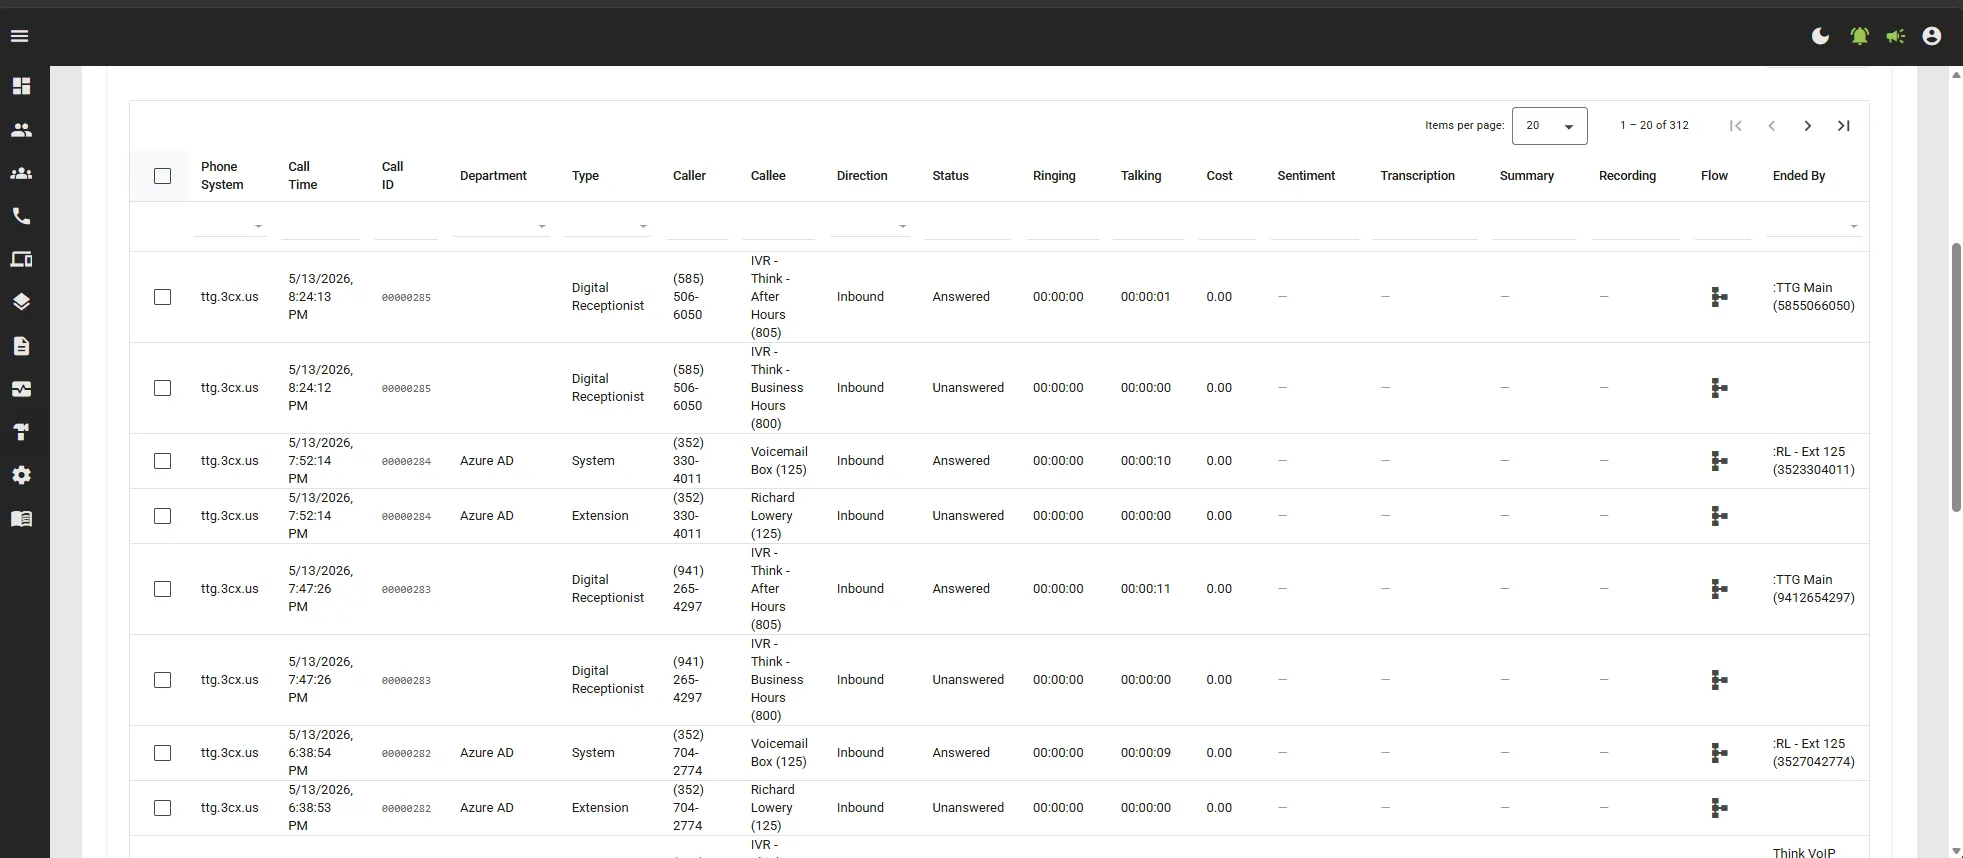Click the Call ID filter input field
Image resolution: width=1963 pixels, height=858 pixels.
(x=406, y=227)
